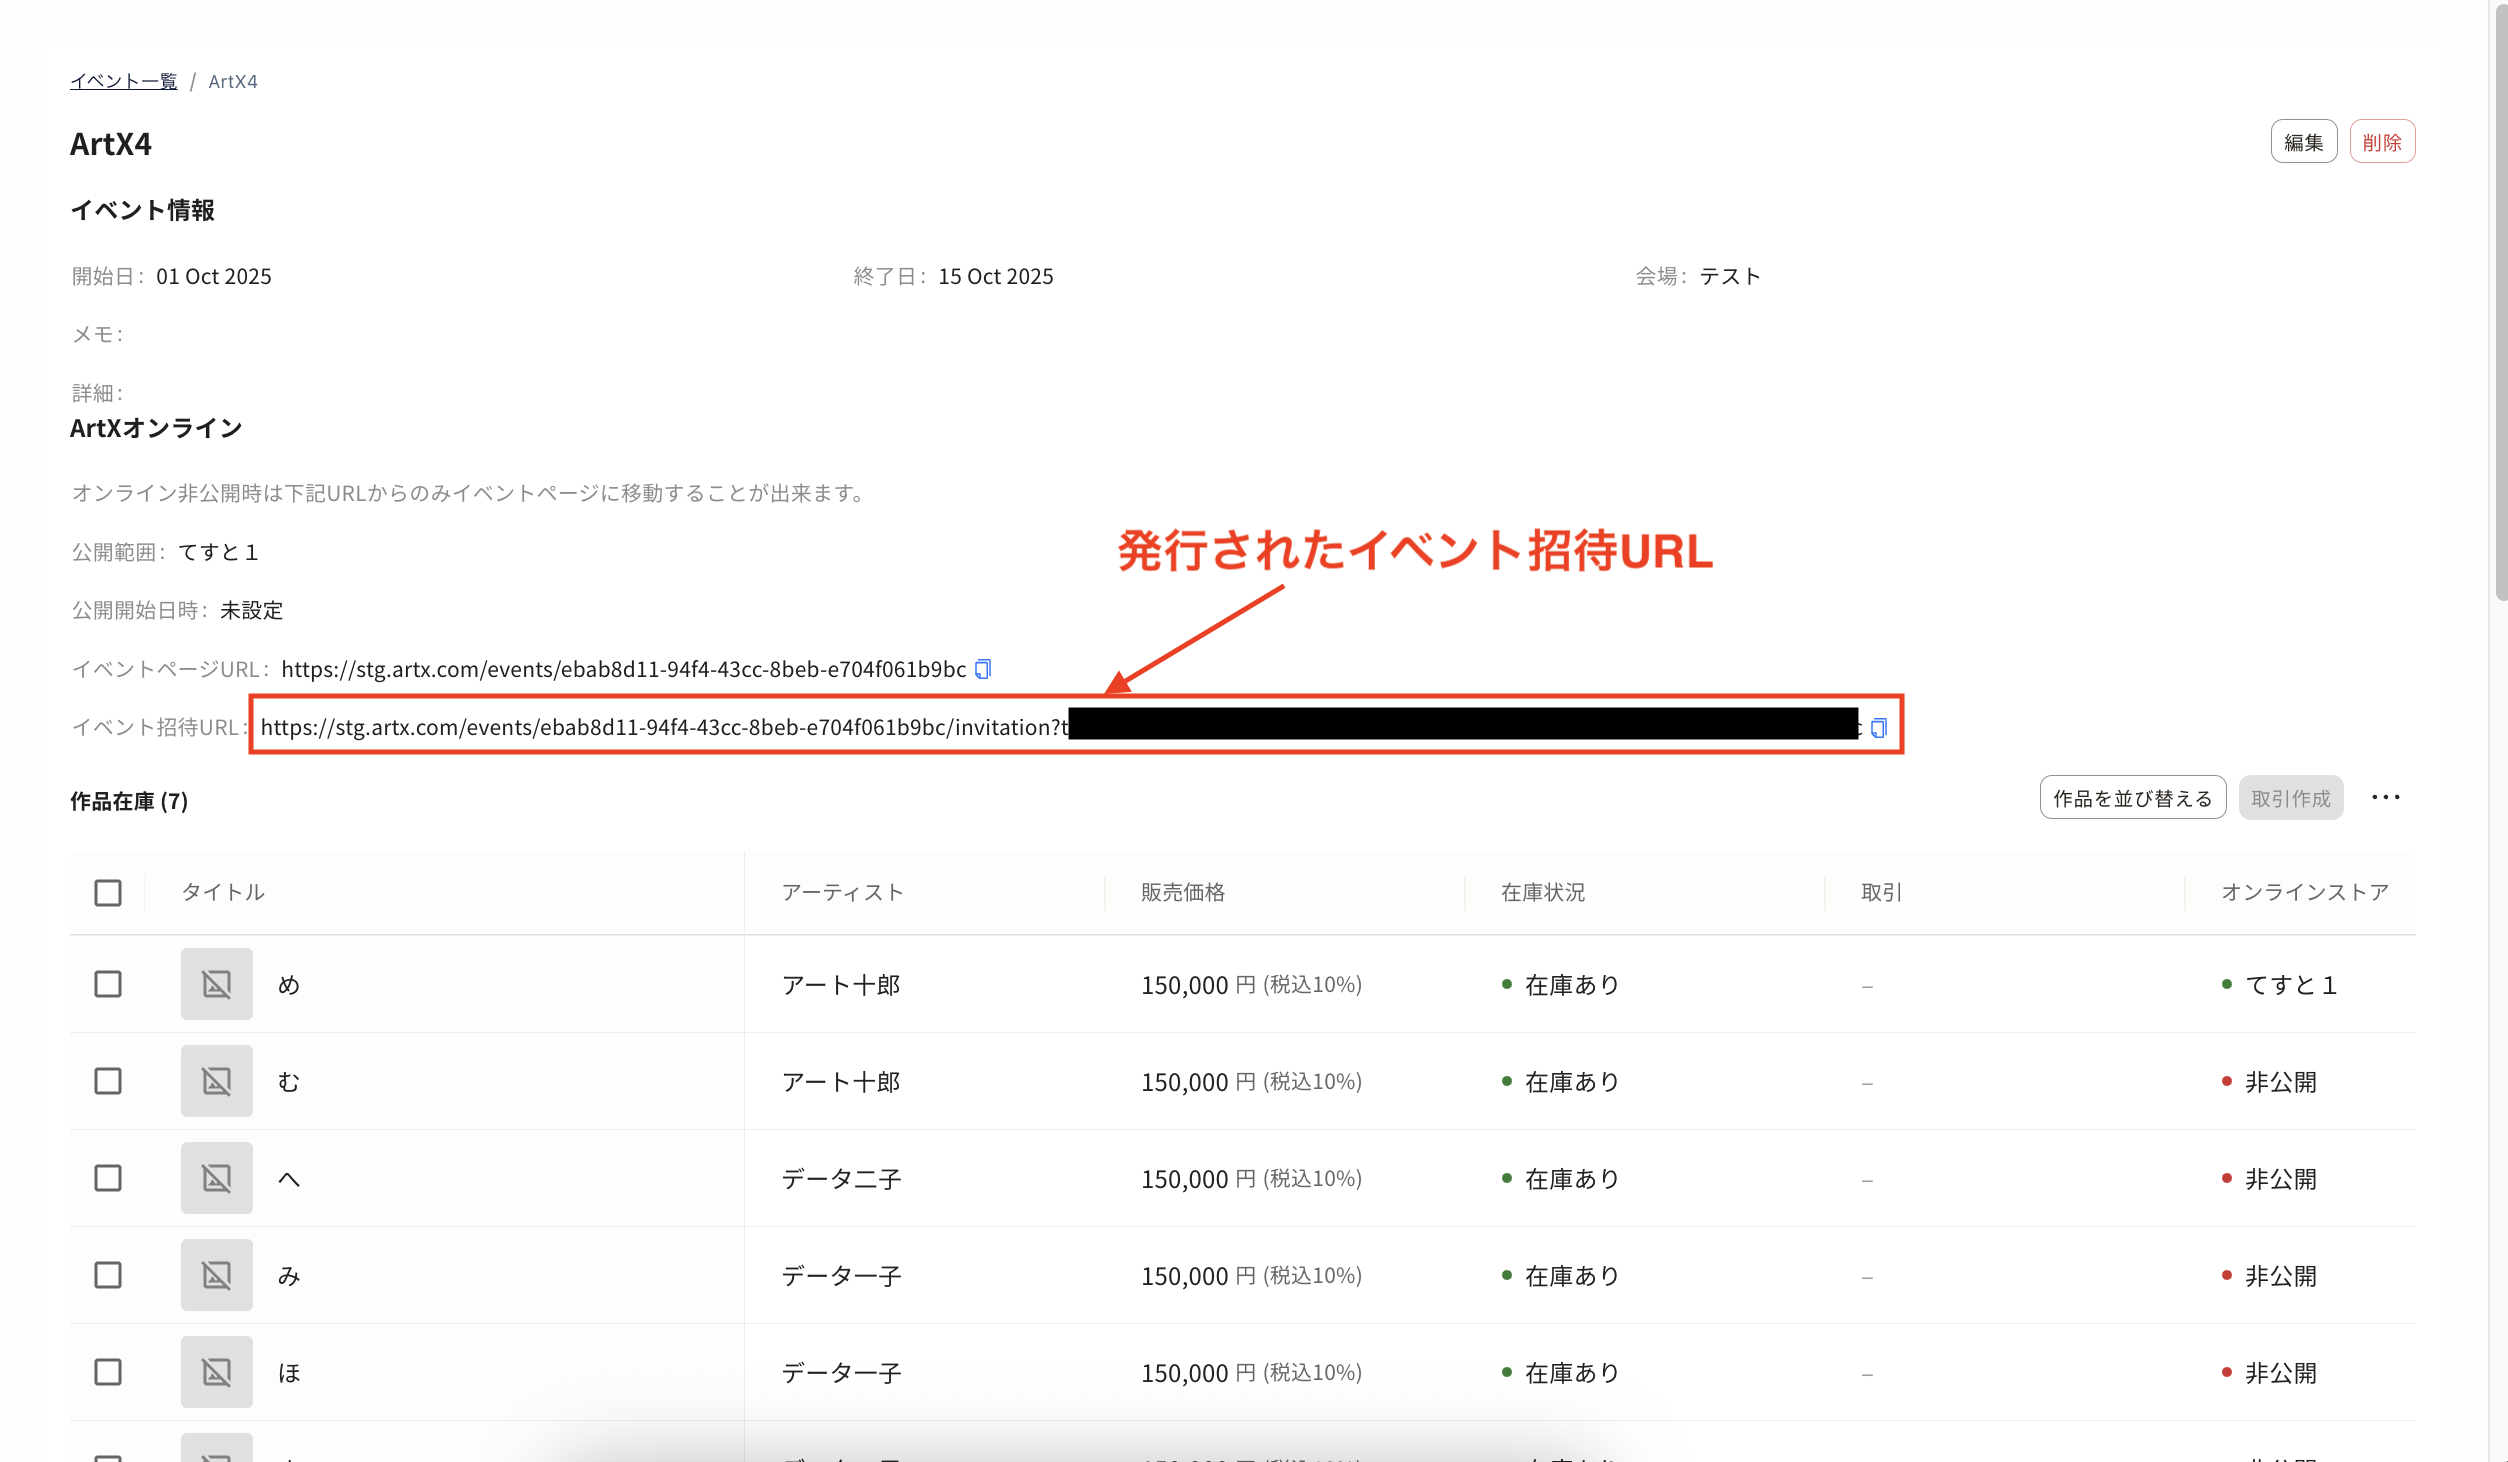Image resolution: width=2508 pixels, height=1462 pixels.
Task: Click the disabled 取引作成 button
Action: tap(2290, 797)
